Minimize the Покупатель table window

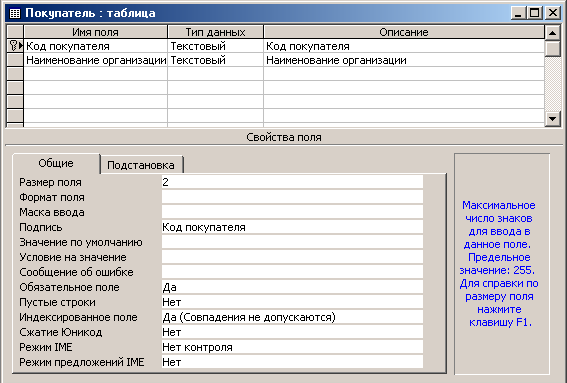click(x=518, y=13)
